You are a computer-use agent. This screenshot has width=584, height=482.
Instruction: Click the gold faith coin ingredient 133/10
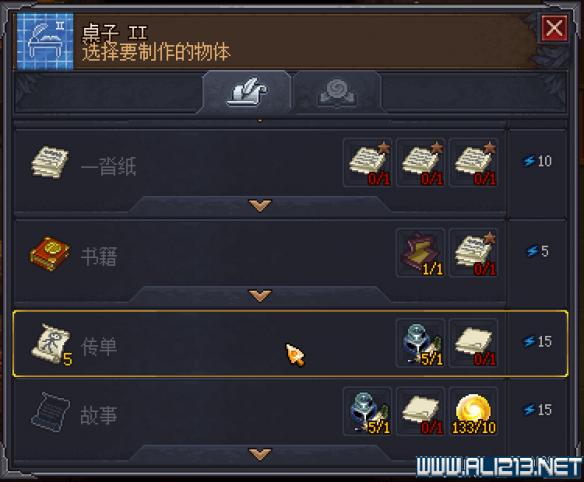point(474,412)
